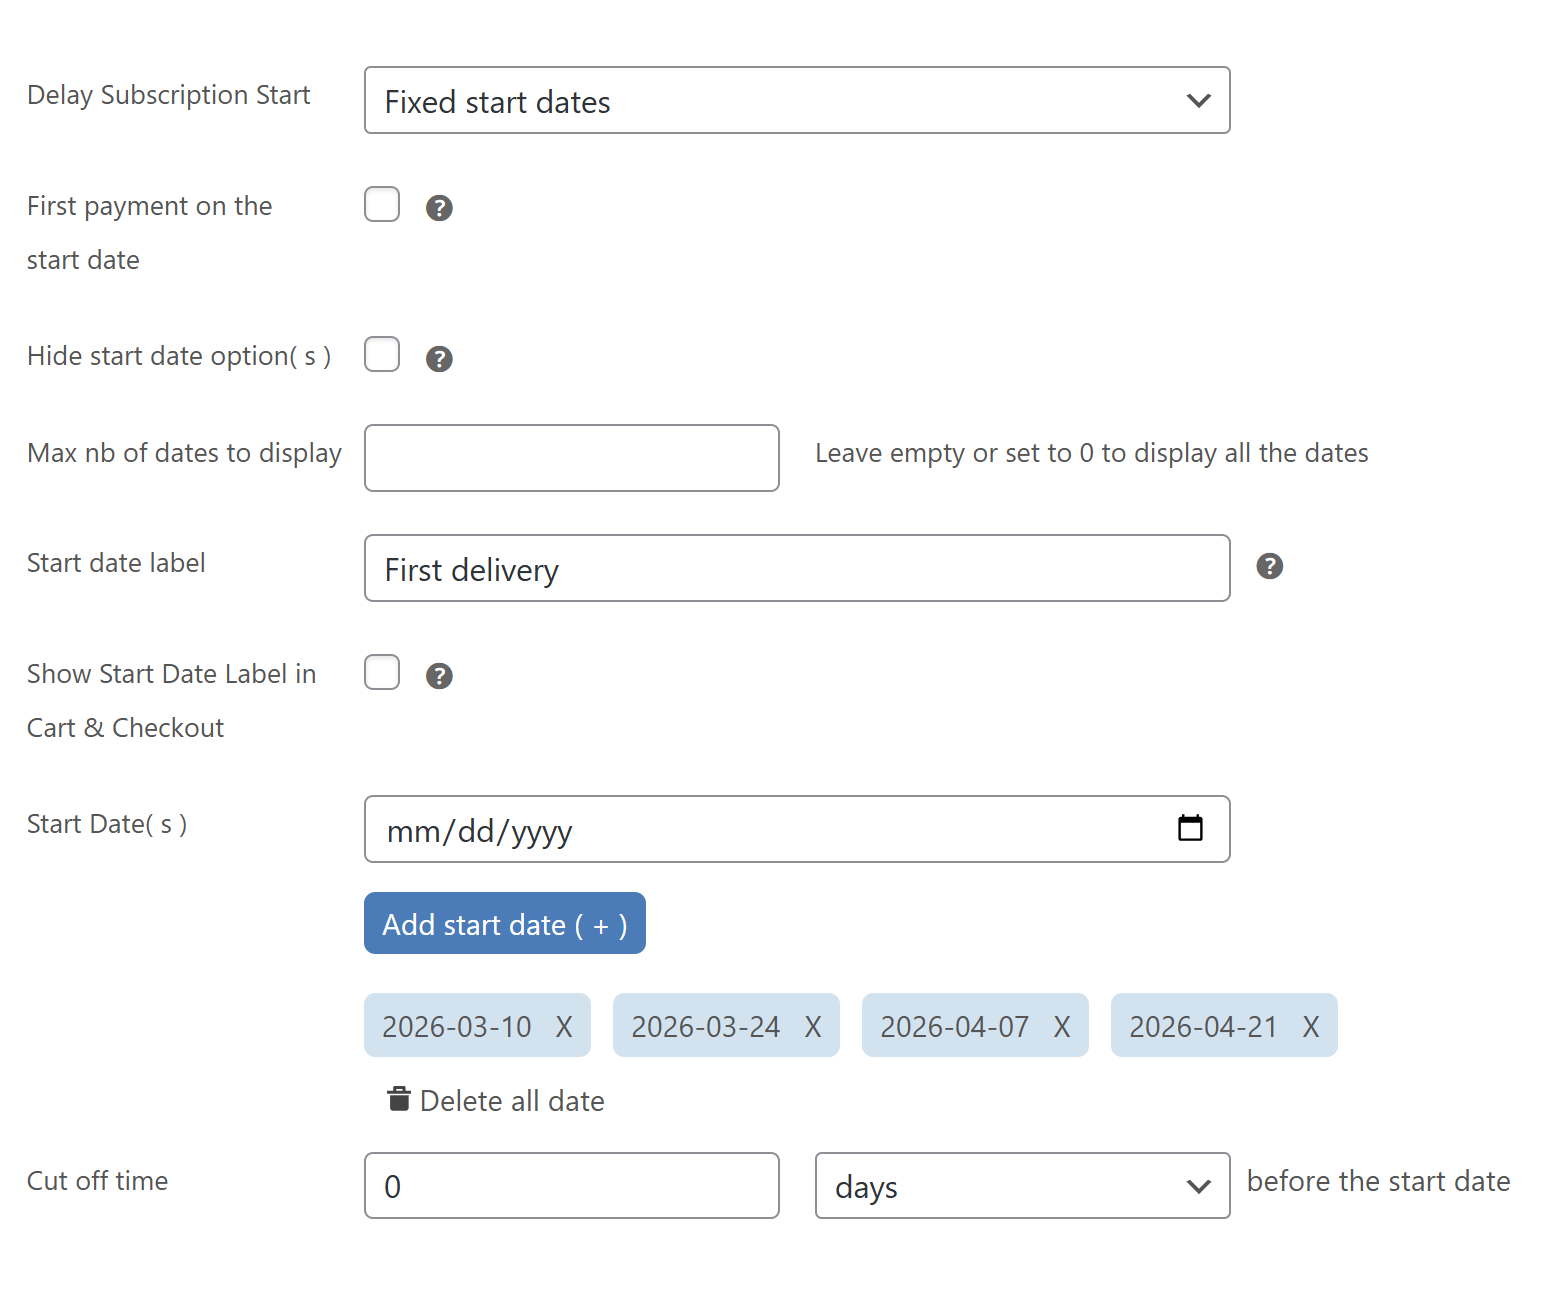Open the Delay Subscription Start dropdown
The width and height of the screenshot is (1543, 1291).
[x=796, y=100]
